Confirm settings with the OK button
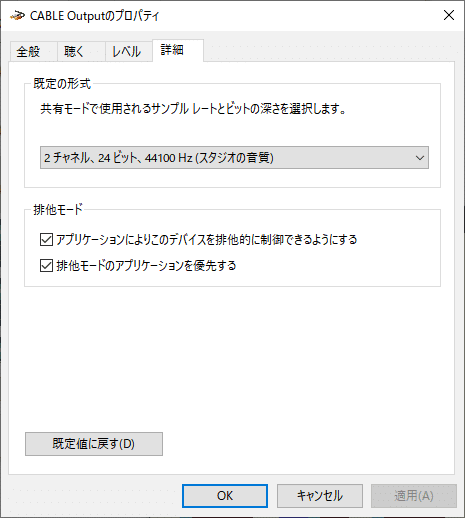The height and width of the screenshot is (518, 465). coord(225,496)
